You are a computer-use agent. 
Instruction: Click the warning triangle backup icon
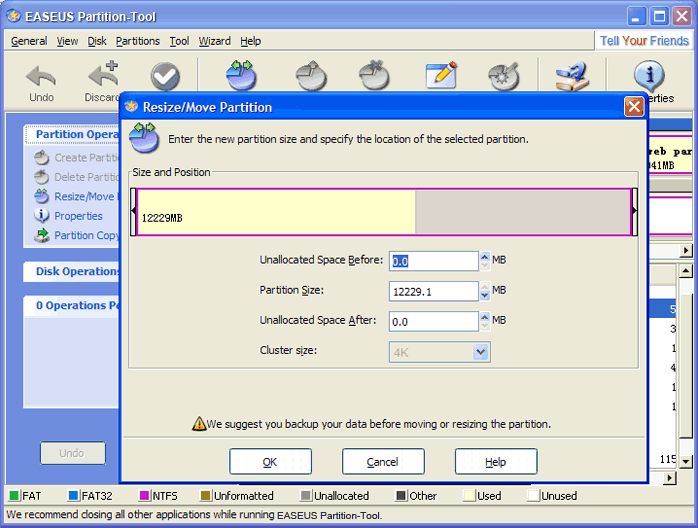[x=199, y=424]
